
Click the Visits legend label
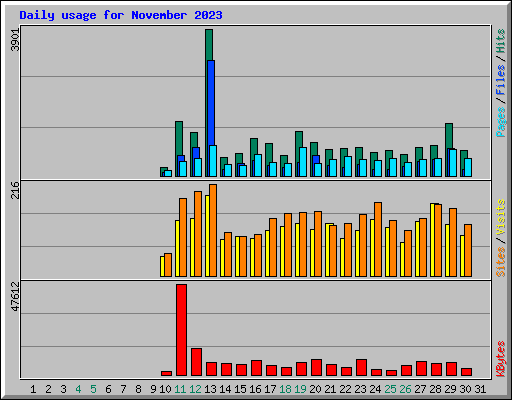click(x=500, y=218)
